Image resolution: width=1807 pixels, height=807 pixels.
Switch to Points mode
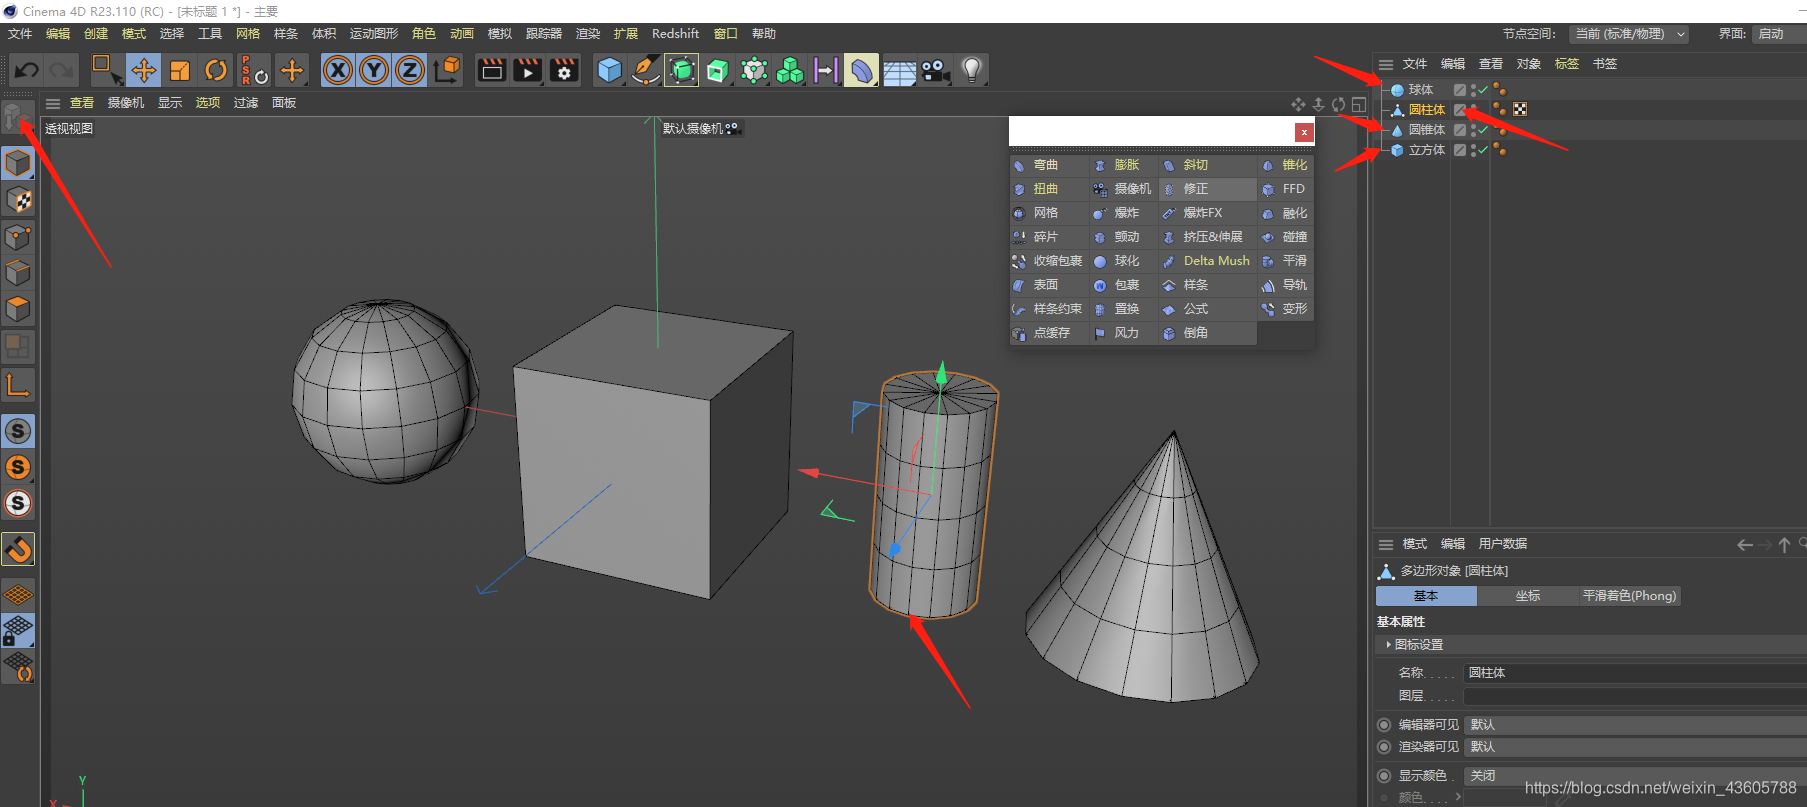coord(18,237)
